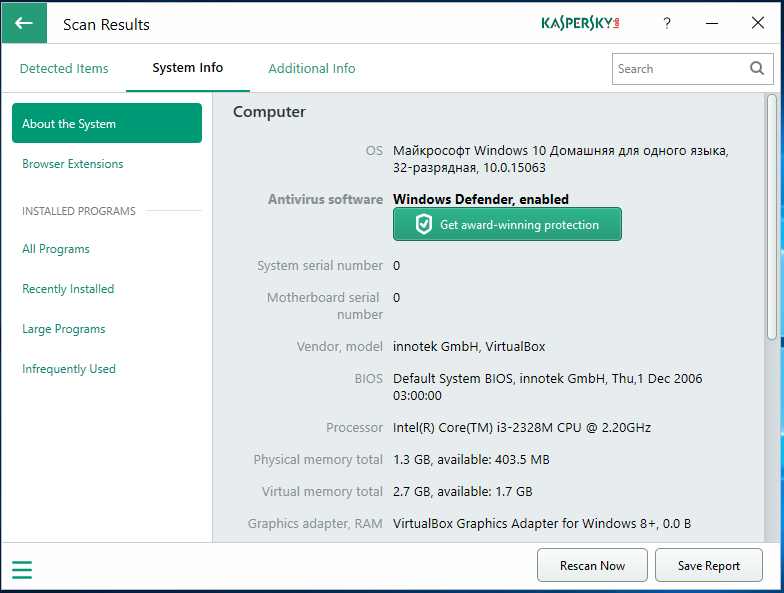Viewport: 784px width, 593px height.
Task: Click the 1.3 GB physical memory value
Action: point(471,460)
